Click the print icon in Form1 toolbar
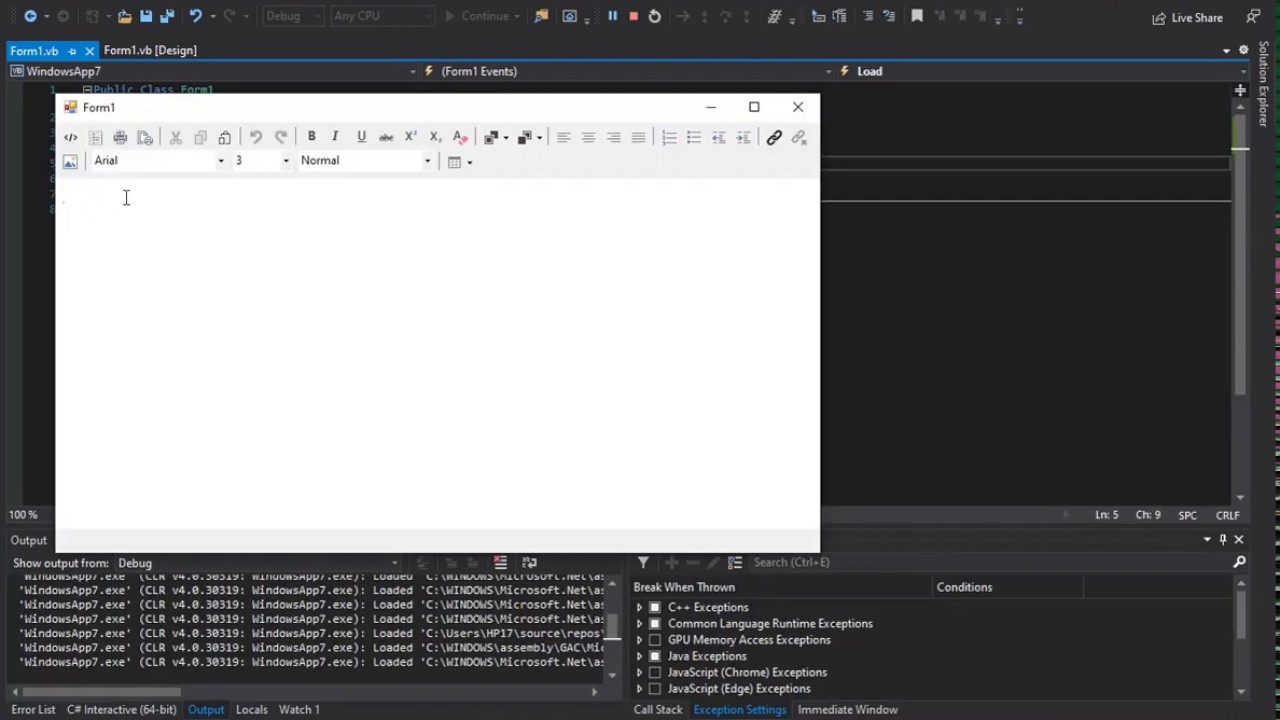Screen dimensions: 1280x720 coord(120,137)
